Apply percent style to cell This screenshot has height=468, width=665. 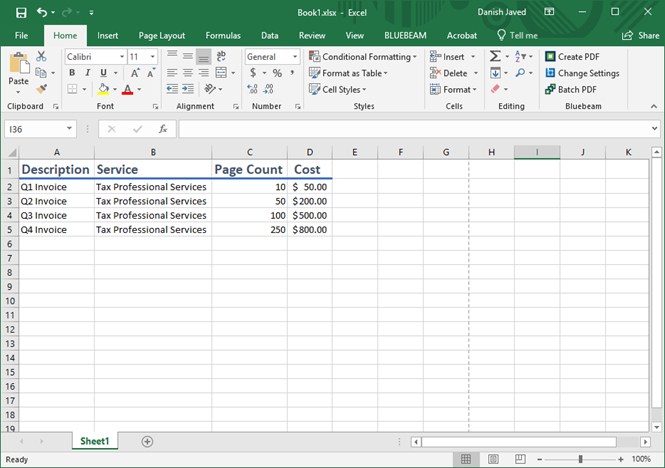coord(277,73)
